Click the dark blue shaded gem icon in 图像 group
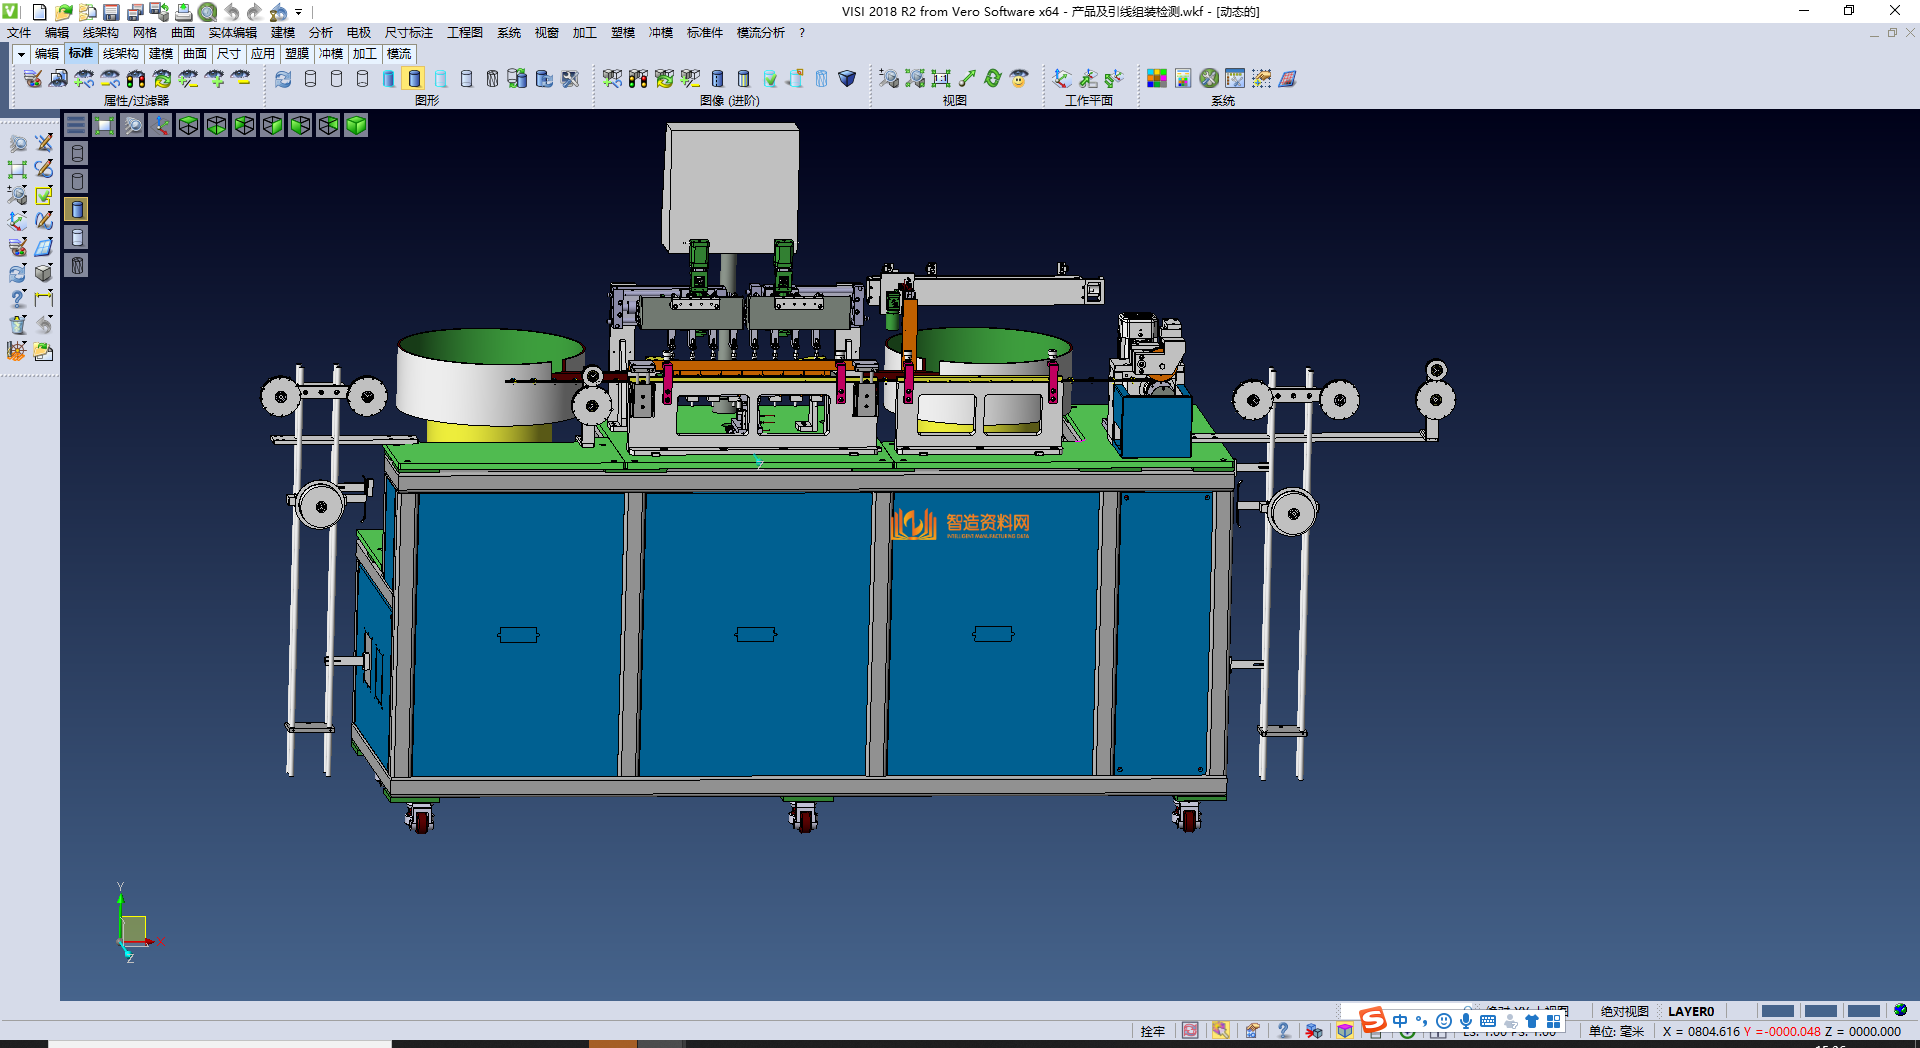The image size is (1920, 1048). pyautogui.click(x=847, y=79)
